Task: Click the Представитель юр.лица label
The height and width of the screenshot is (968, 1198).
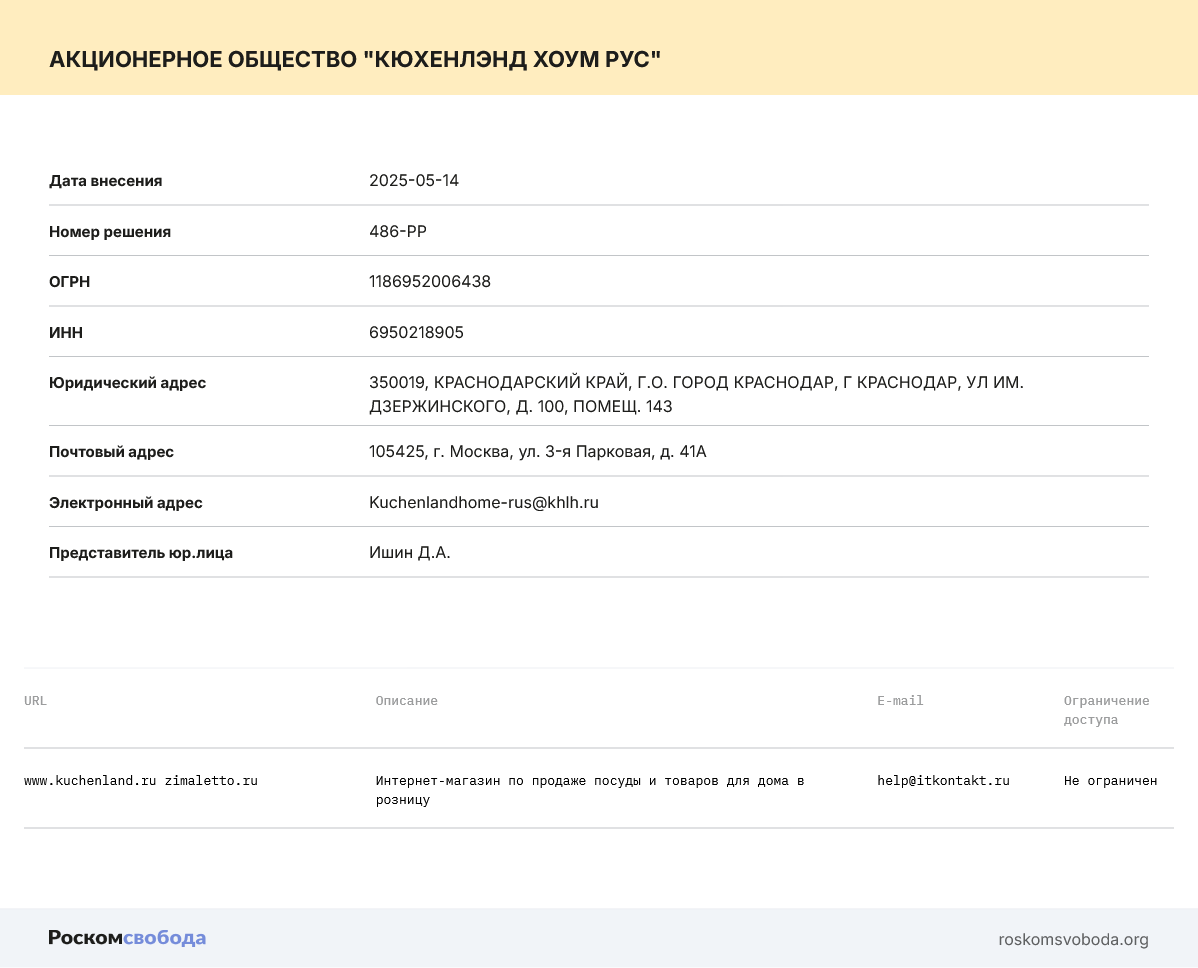Action: pyautogui.click(x=141, y=553)
